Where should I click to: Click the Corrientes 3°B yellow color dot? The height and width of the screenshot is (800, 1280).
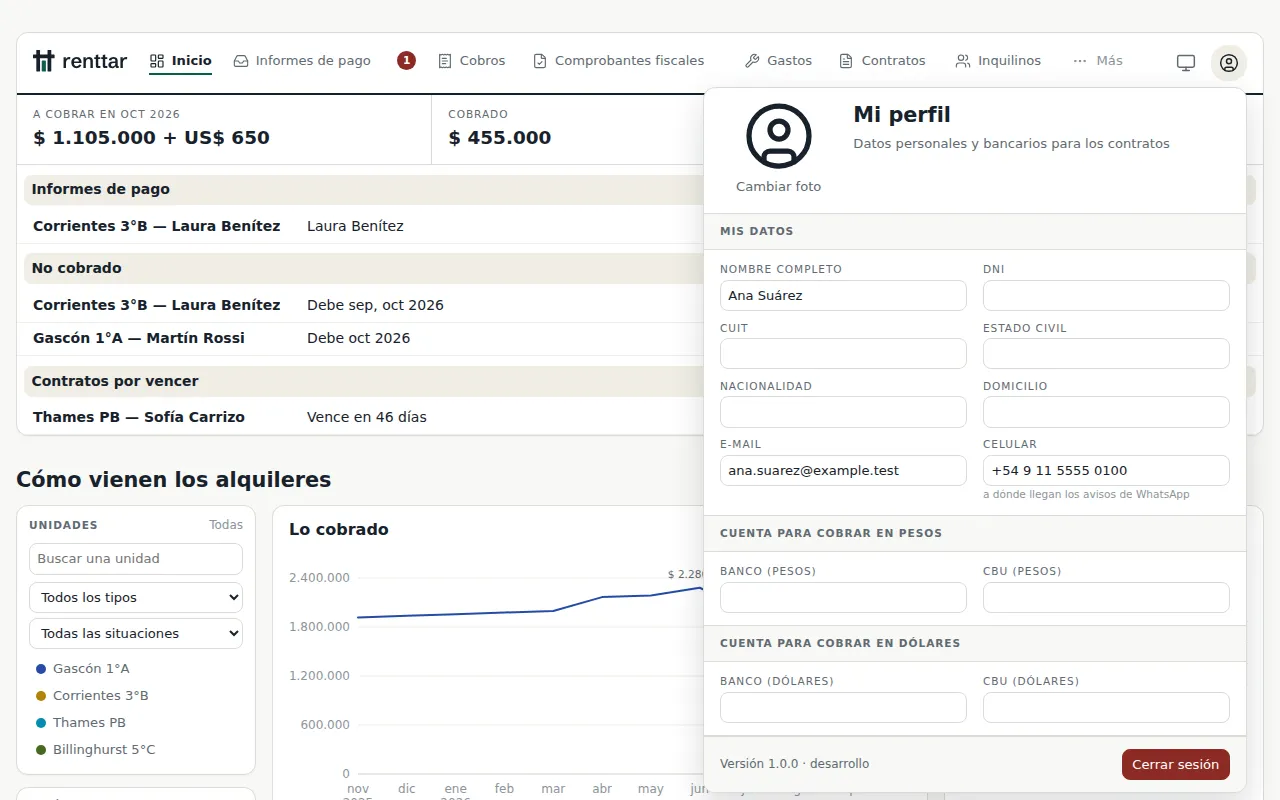click(x=41, y=695)
